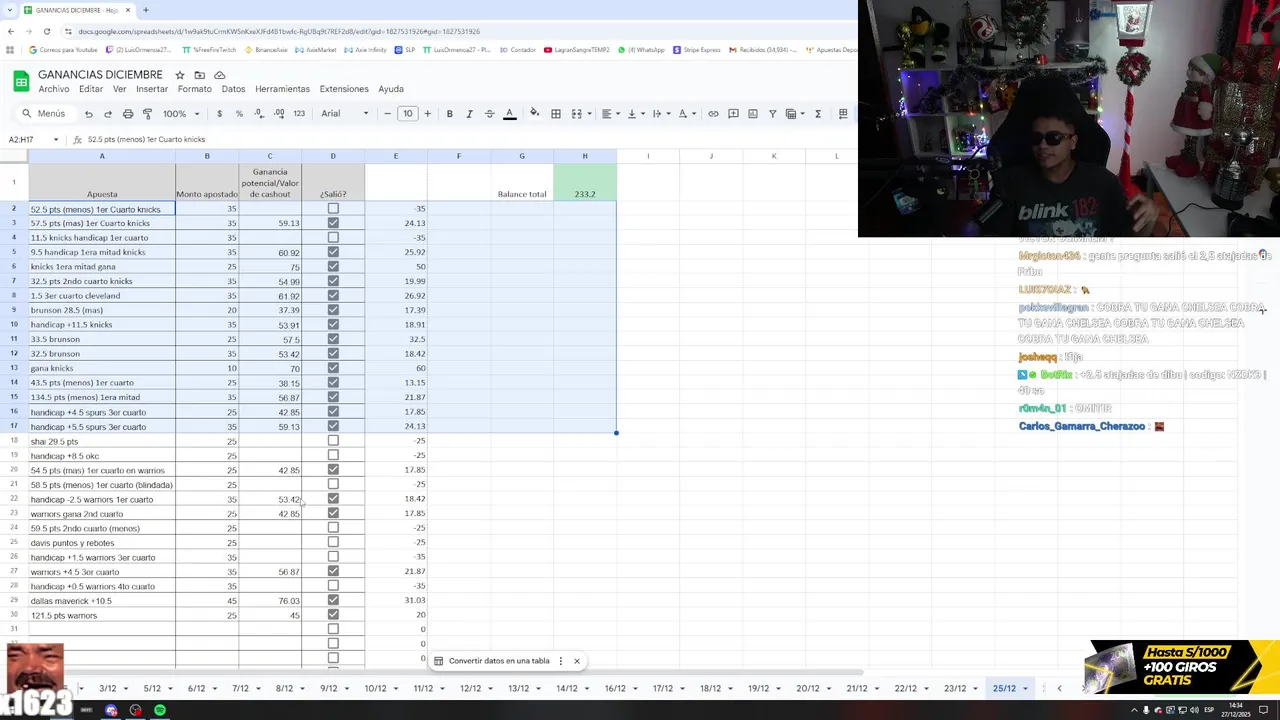Toggle checkbox for gana knicks row
The width and height of the screenshot is (1280, 720).
point(333,368)
